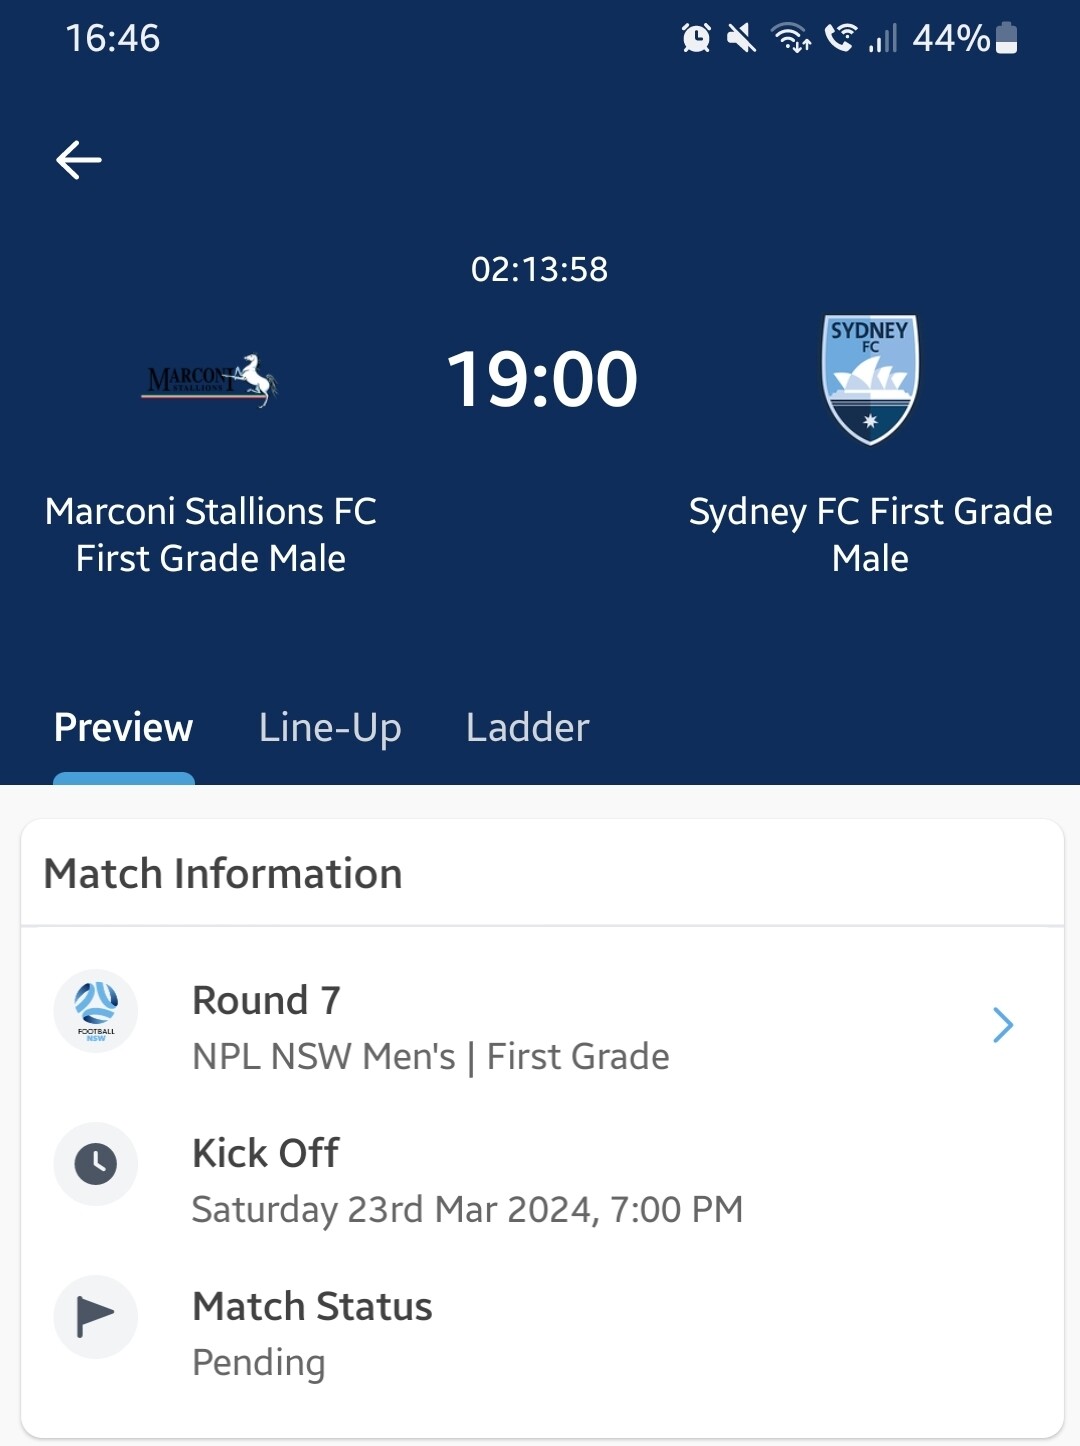The width and height of the screenshot is (1080, 1446).
Task: Tap the Sydney FC club badge
Action: point(869,380)
